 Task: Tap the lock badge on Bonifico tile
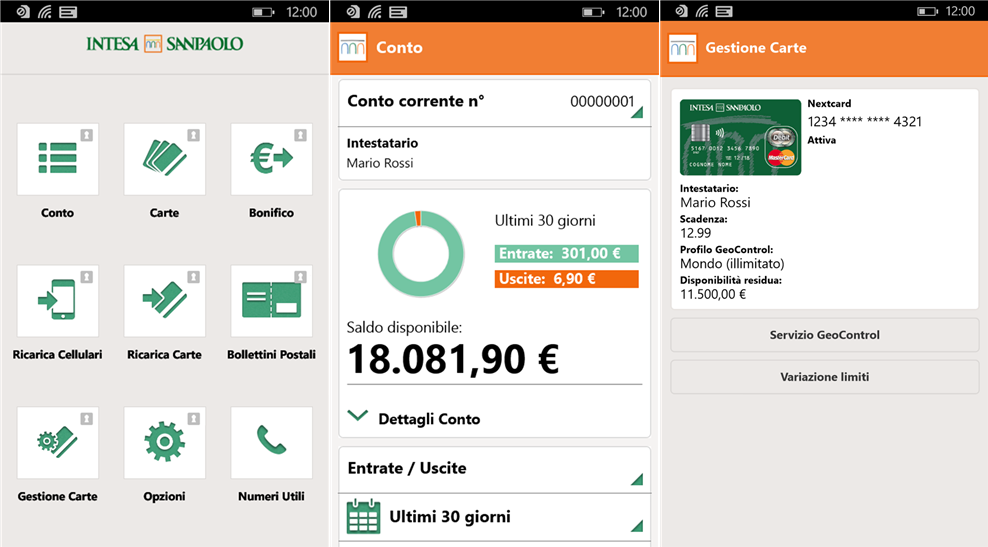301,135
